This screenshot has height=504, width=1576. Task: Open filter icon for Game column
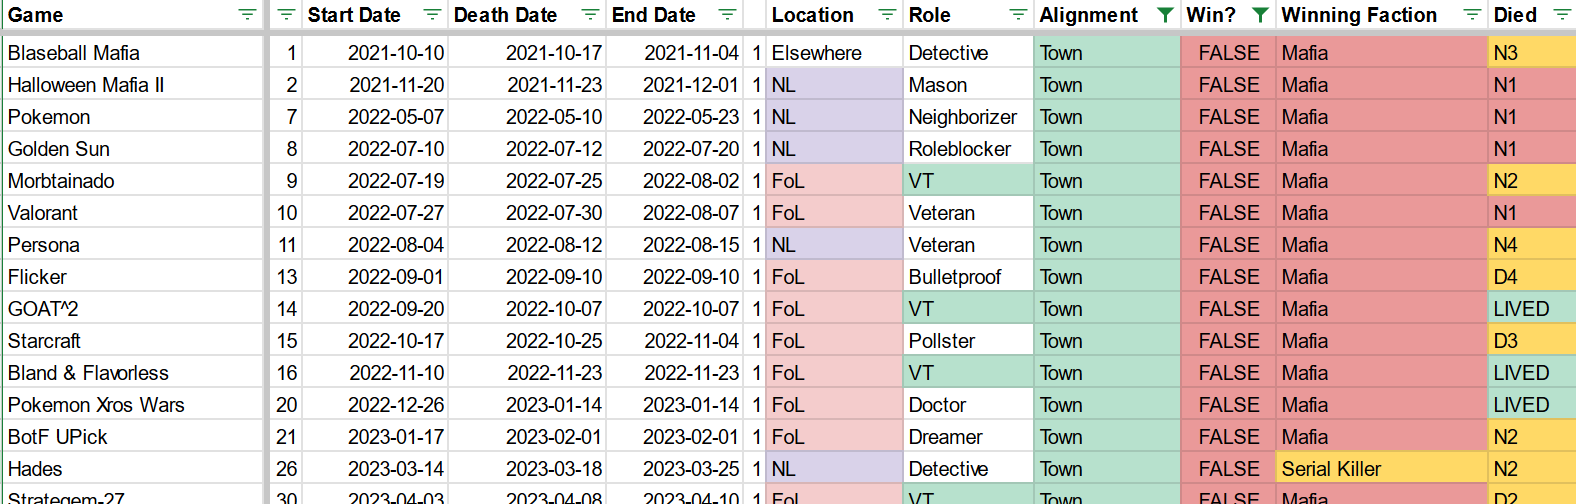click(247, 15)
